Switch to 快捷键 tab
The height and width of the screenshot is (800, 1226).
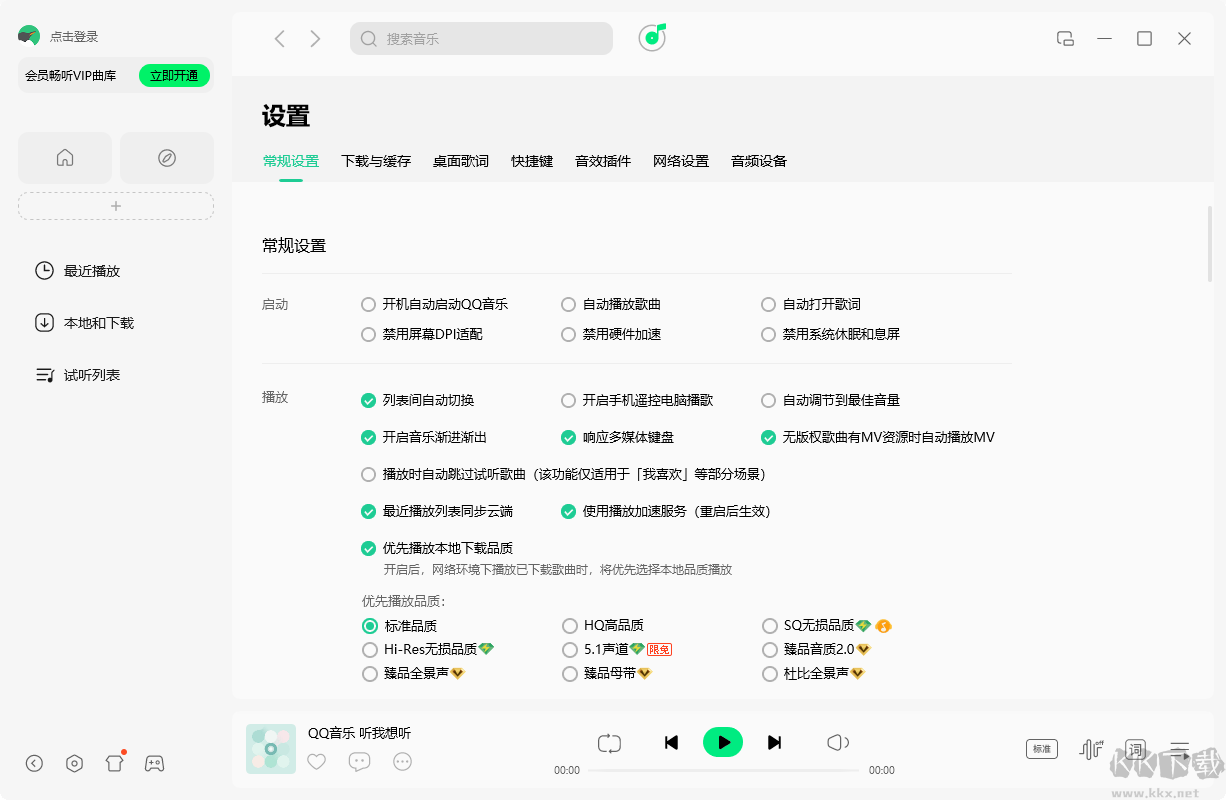coord(532,161)
